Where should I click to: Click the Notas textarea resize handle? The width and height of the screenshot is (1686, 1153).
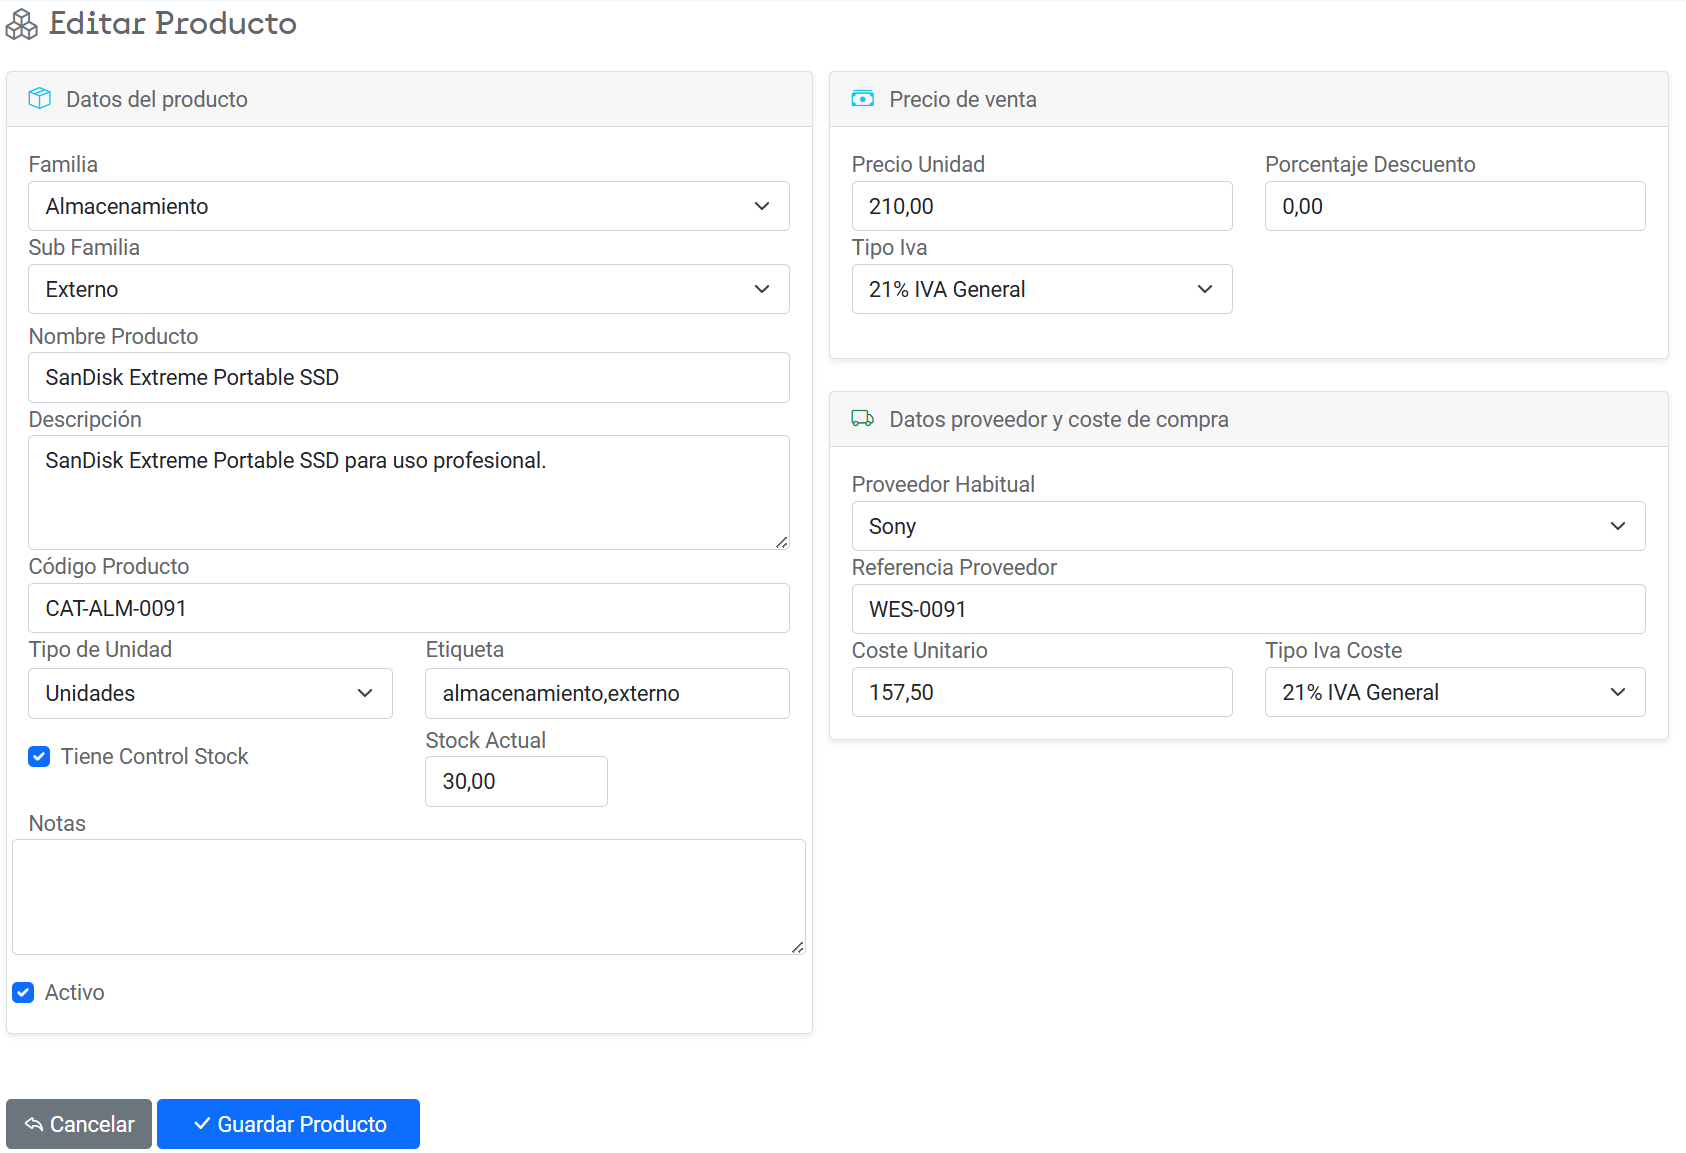pos(797,946)
